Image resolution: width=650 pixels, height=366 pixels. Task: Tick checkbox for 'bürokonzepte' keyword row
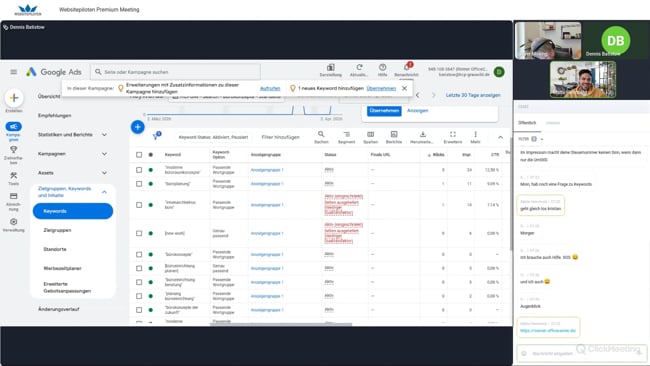tap(139, 255)
